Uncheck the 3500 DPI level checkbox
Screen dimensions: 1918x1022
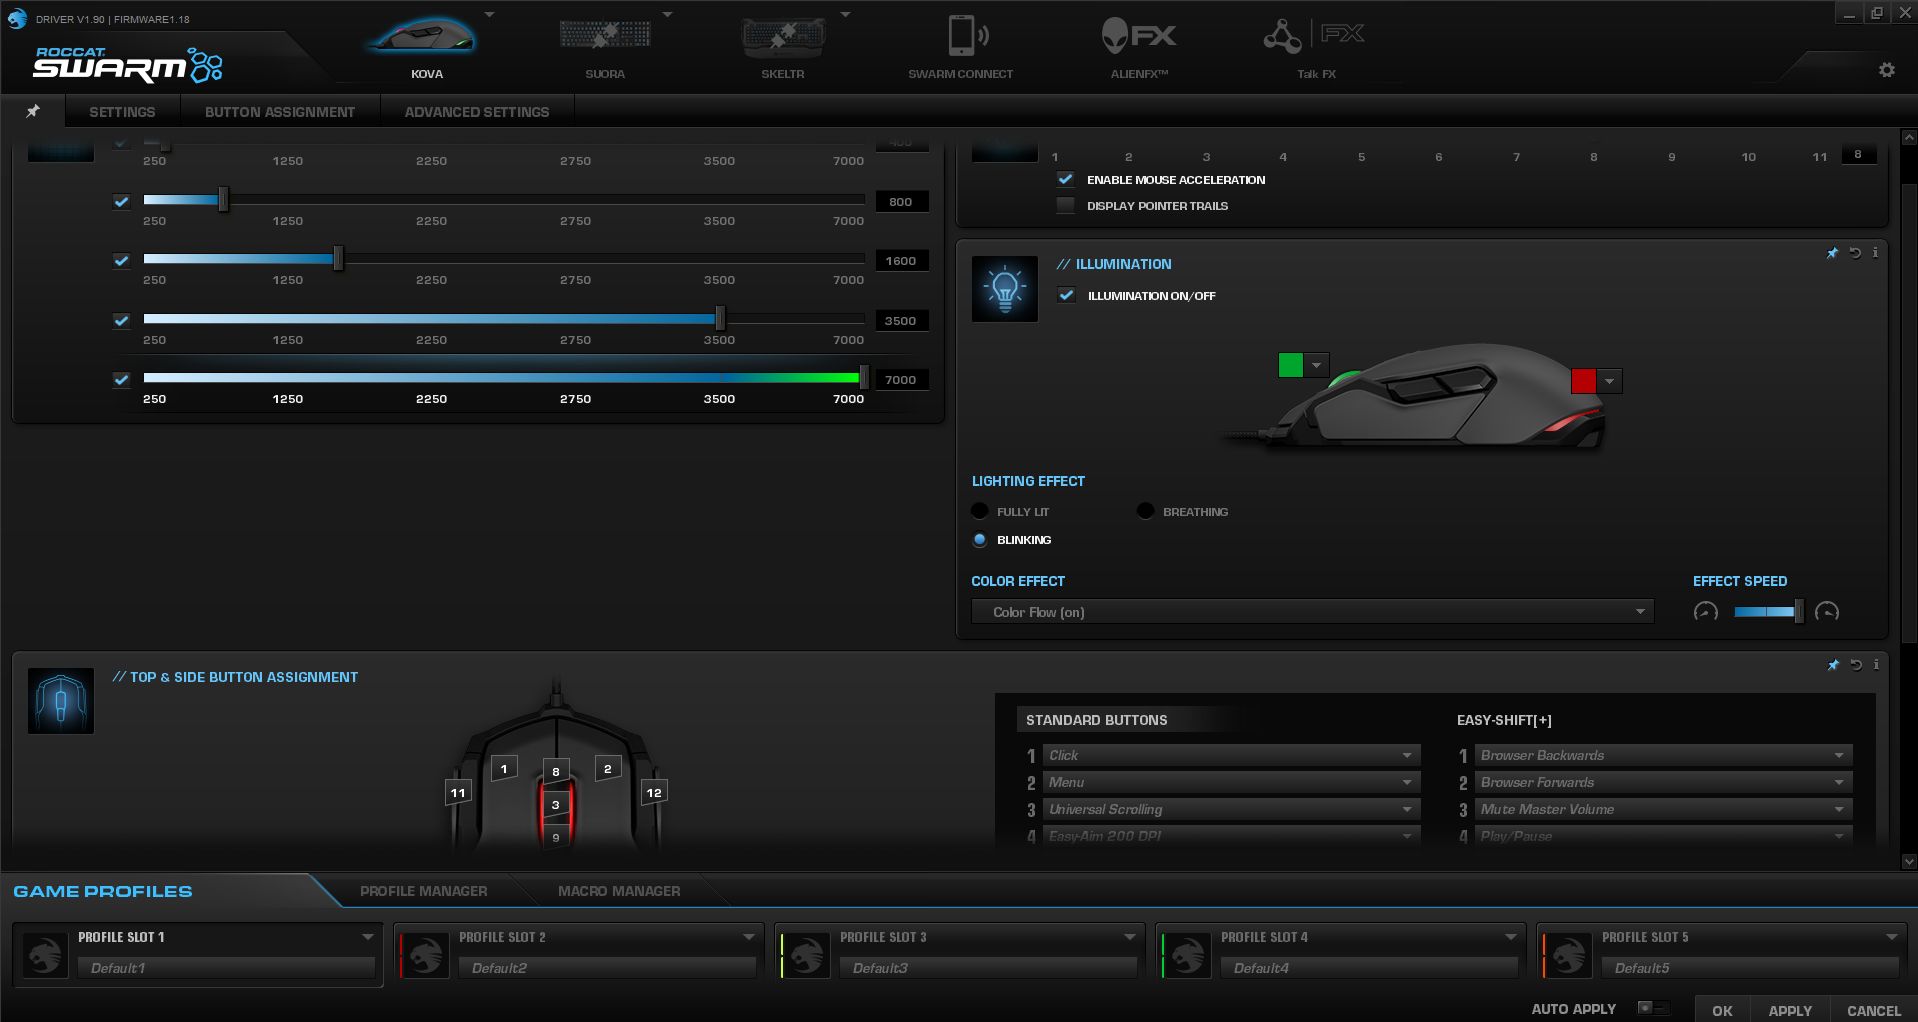(x=121, y=321)
